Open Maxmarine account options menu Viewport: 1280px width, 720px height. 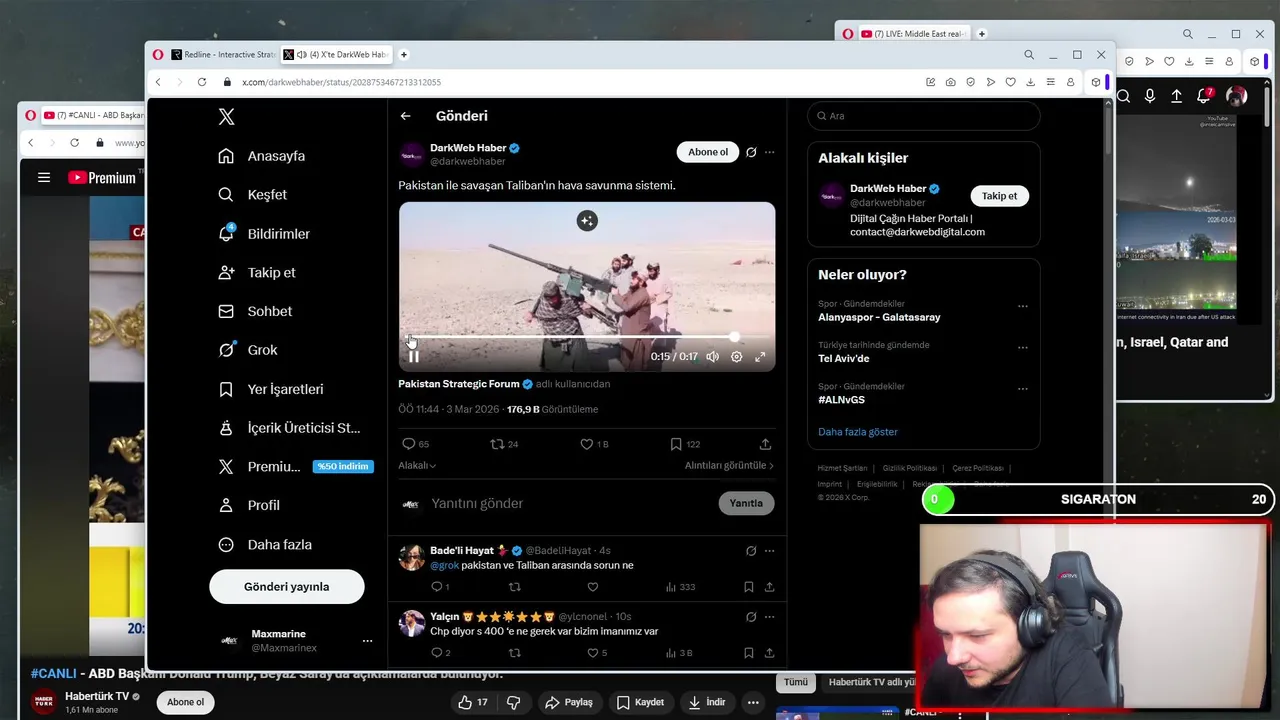[367, 641]
